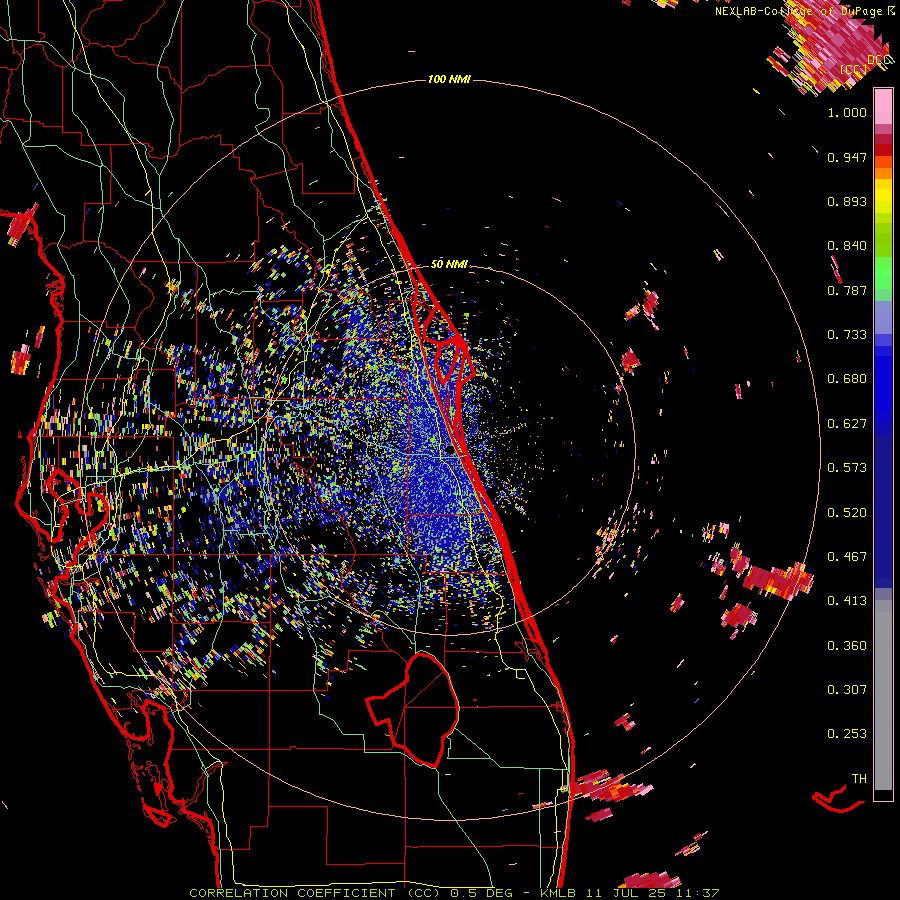900x900 pixels.
Task: Click the radar site dot at center
Action: 450,451
